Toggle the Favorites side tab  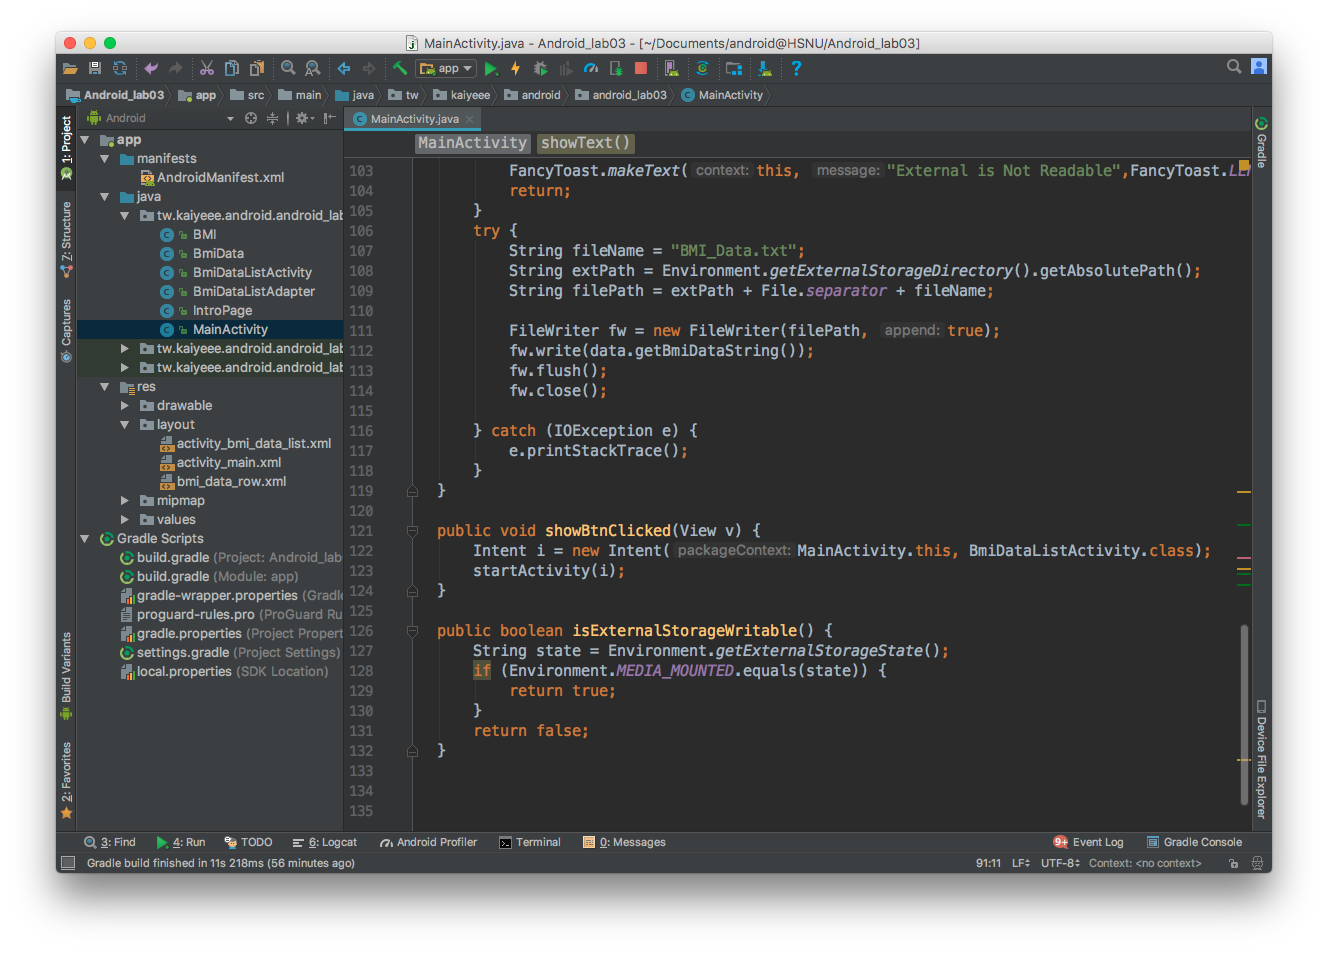click(x=66, y=781)
